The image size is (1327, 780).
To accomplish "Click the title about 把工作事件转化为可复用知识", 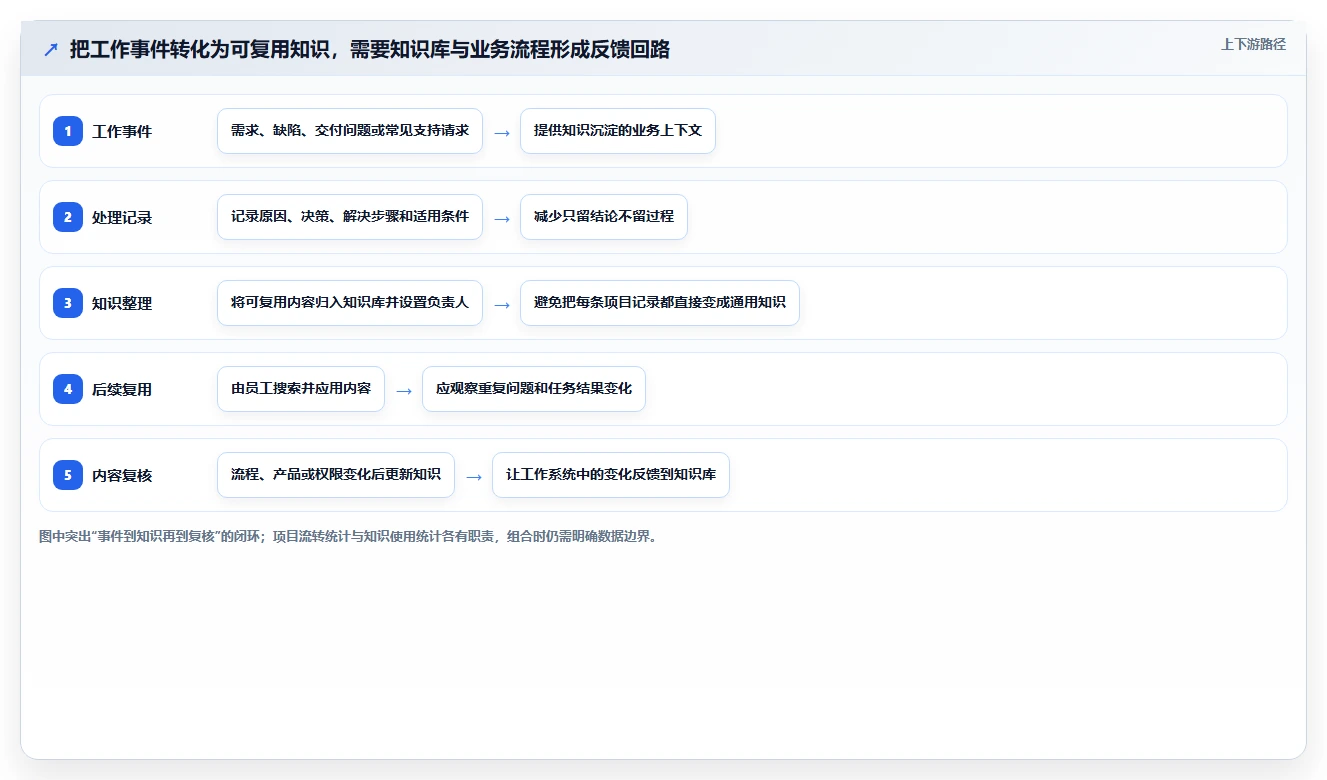I will [x=370, y=50].
